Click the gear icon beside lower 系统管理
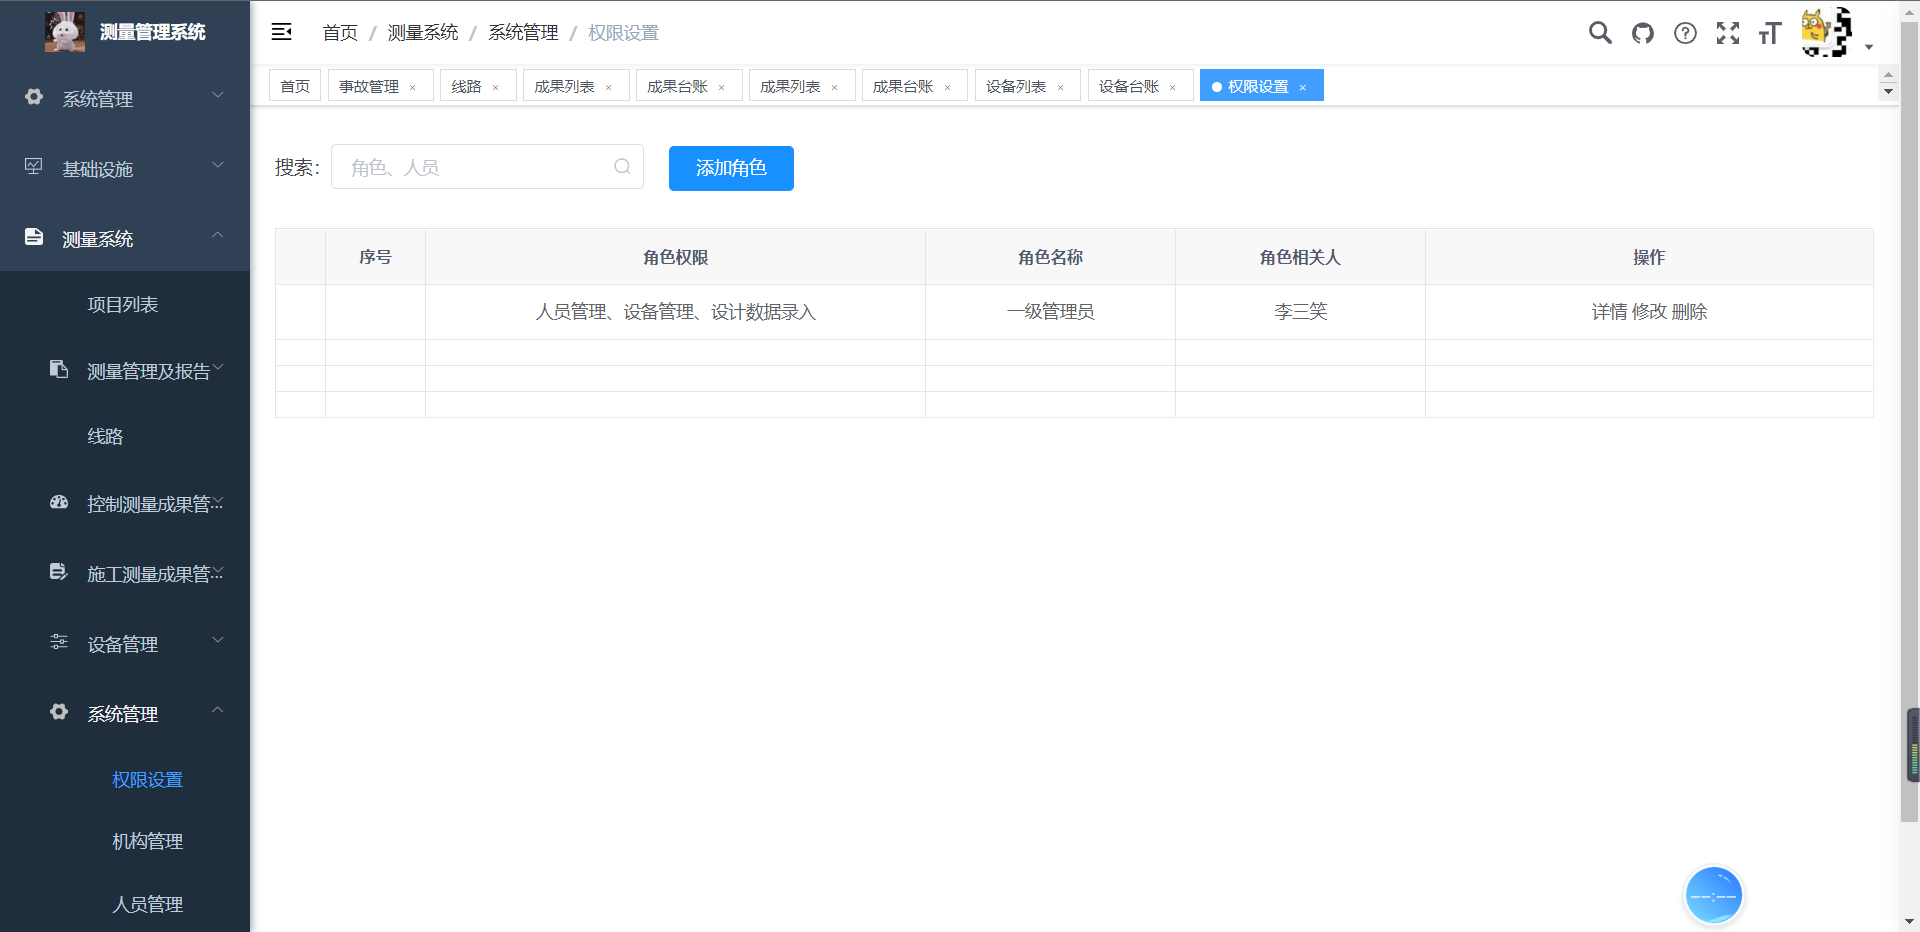This screenshot has height=932, width=1920. 59,712
